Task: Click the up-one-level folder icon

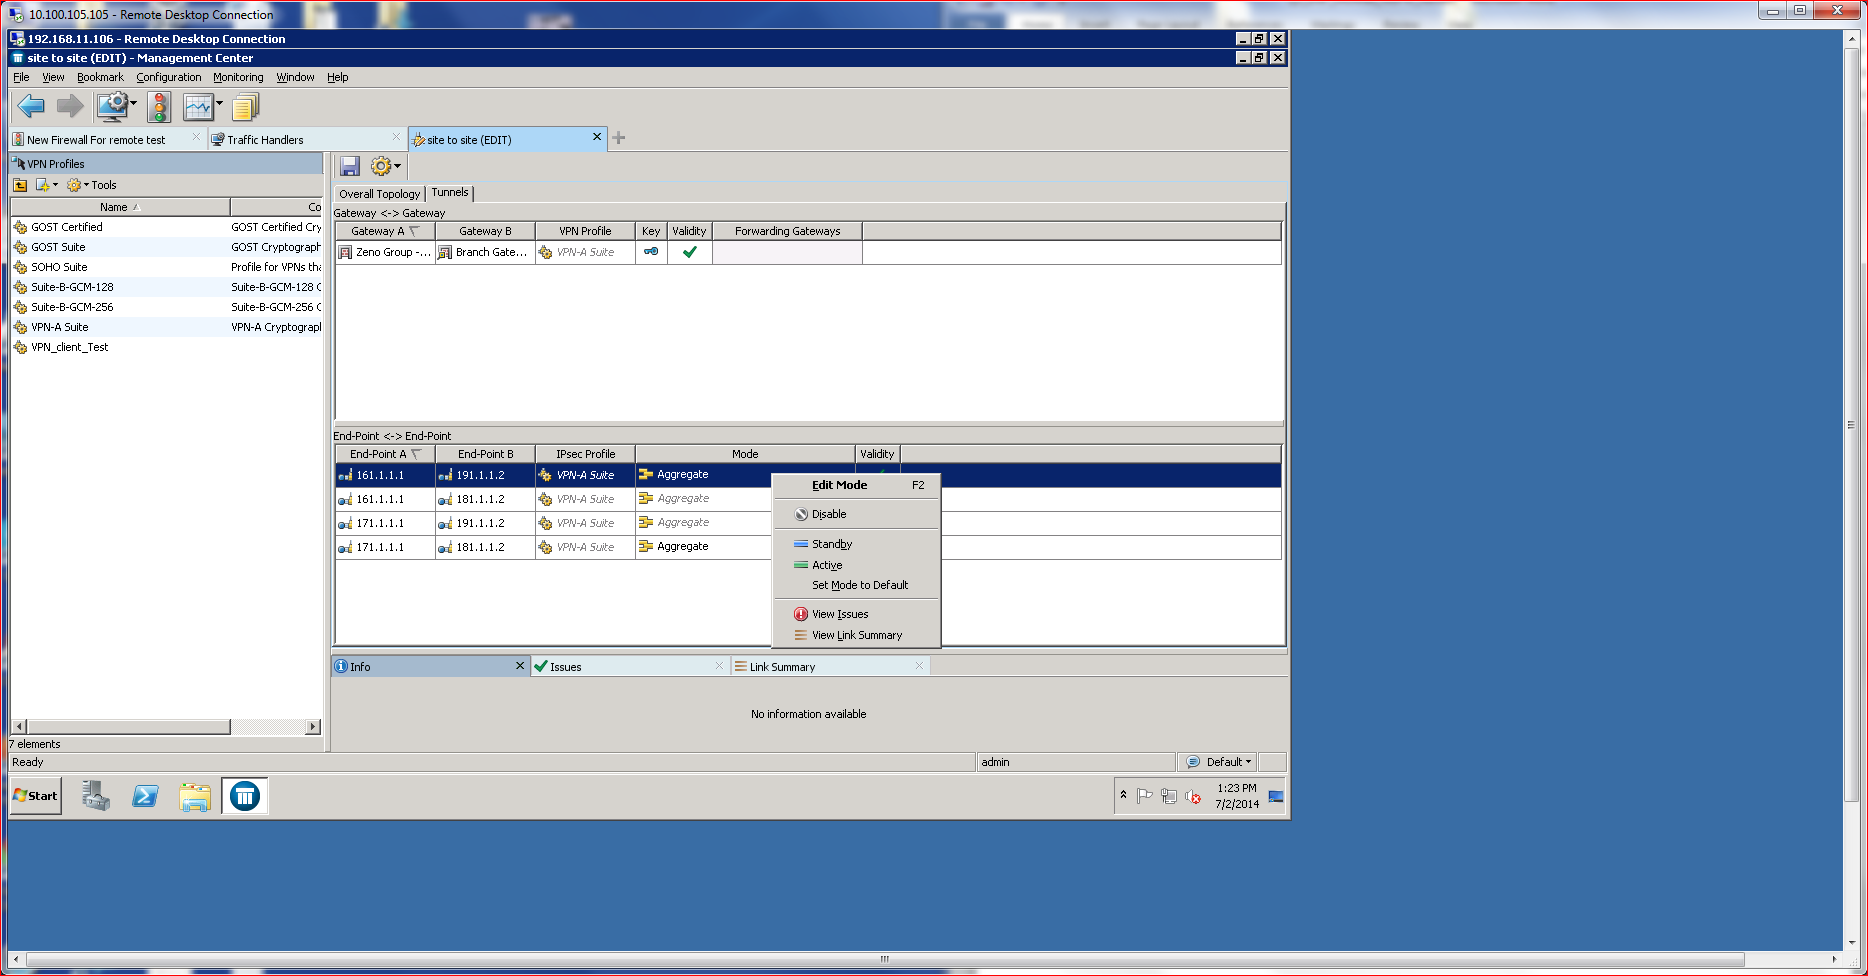Action: pyautogui.click(x=20, y=185)
